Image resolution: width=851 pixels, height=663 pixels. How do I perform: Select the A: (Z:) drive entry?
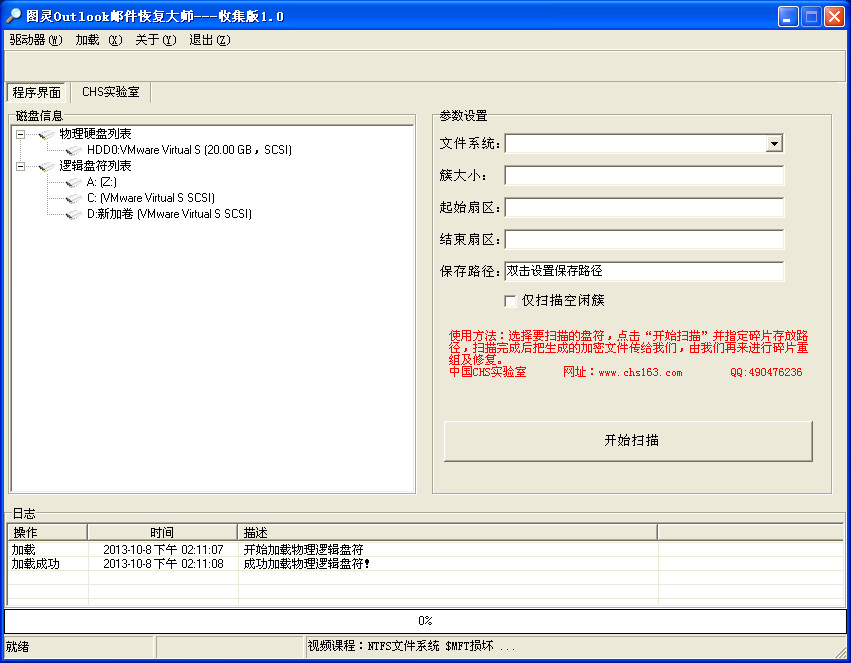point(101,182)
